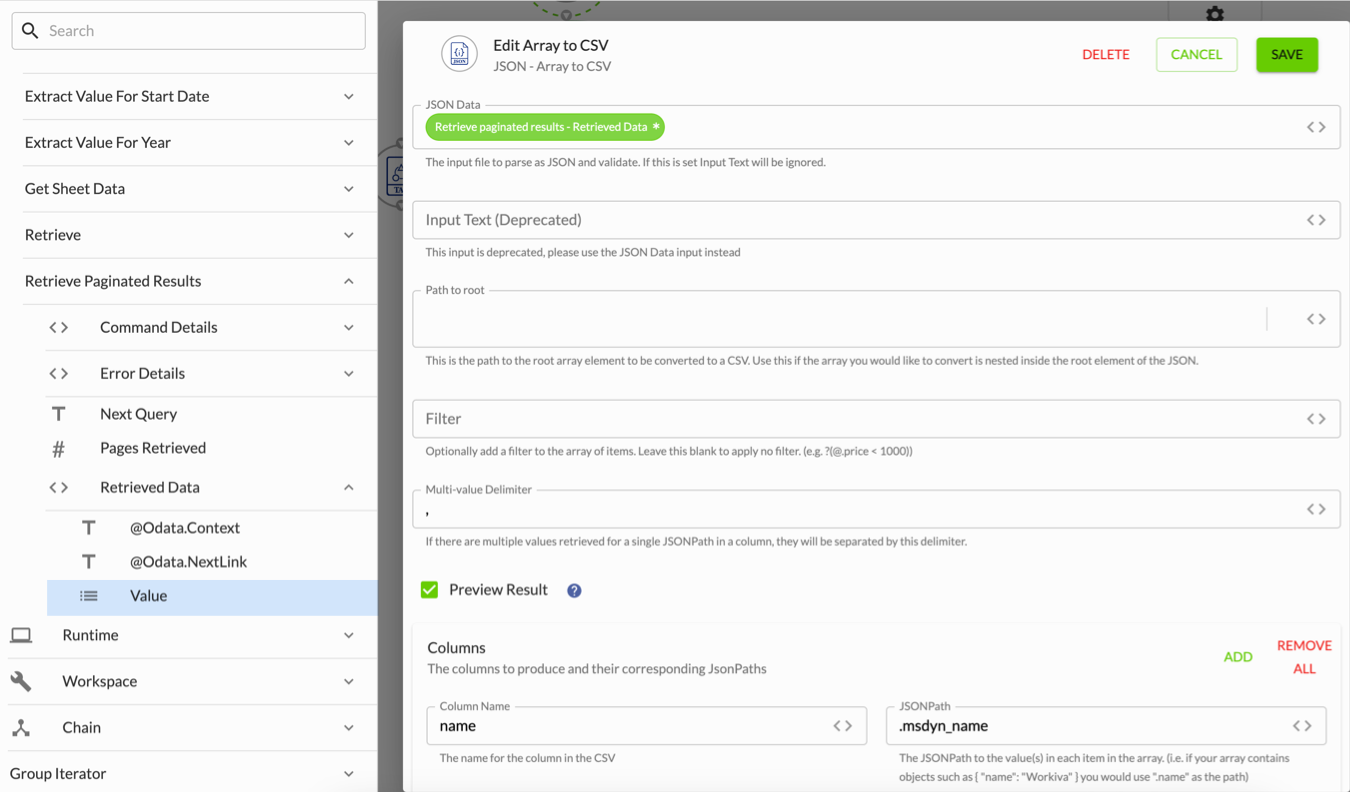Click the Filter input field
The width and height of the screenshot is (1350, 792).
(x=876, y=419)
